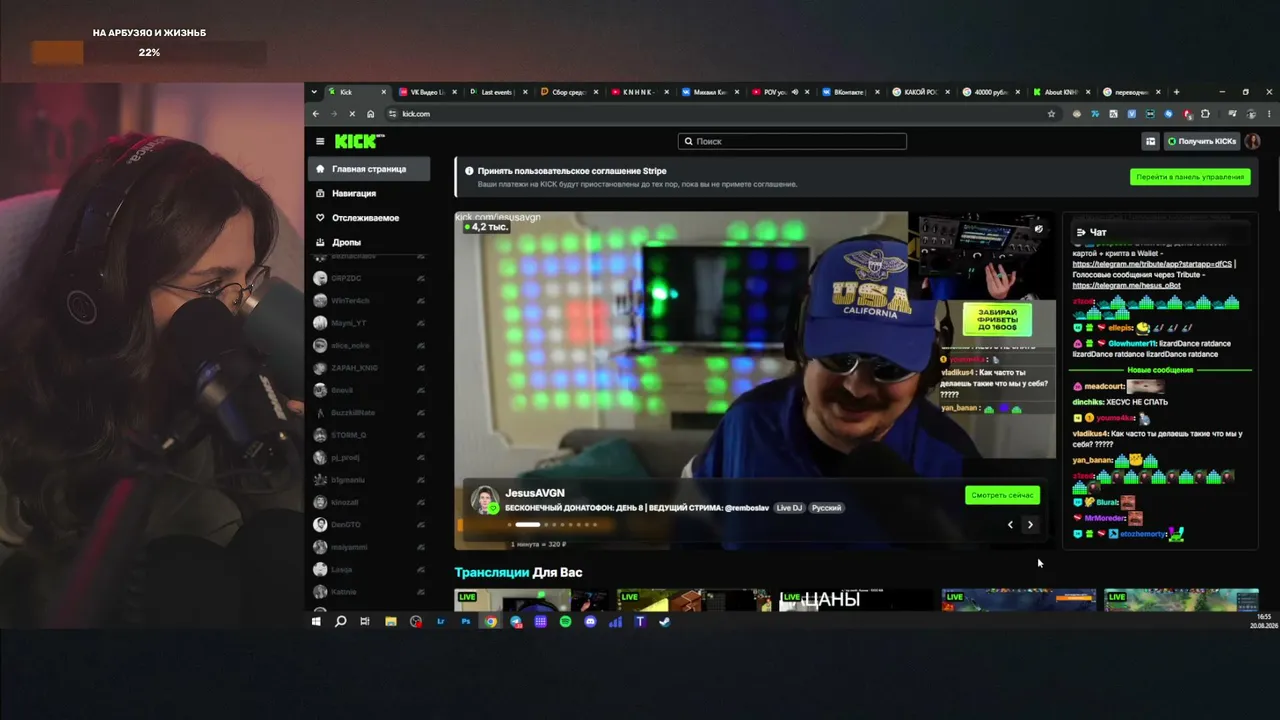Open the Kick hamburger sidebar menu

(x=320, y=142)
